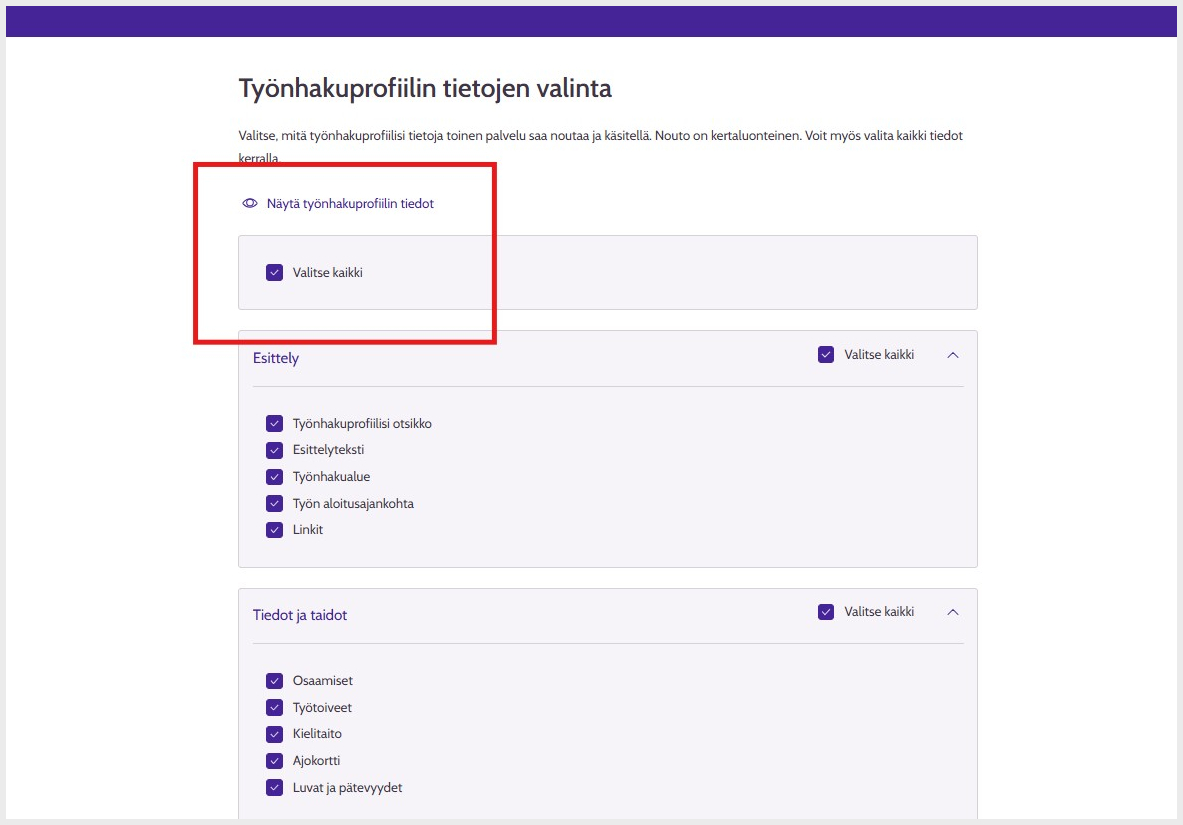The height and width of the screenshot is (825, 1183).
Task: Deselect the Esittelyteksti checkbox
Action: point(275,450)
